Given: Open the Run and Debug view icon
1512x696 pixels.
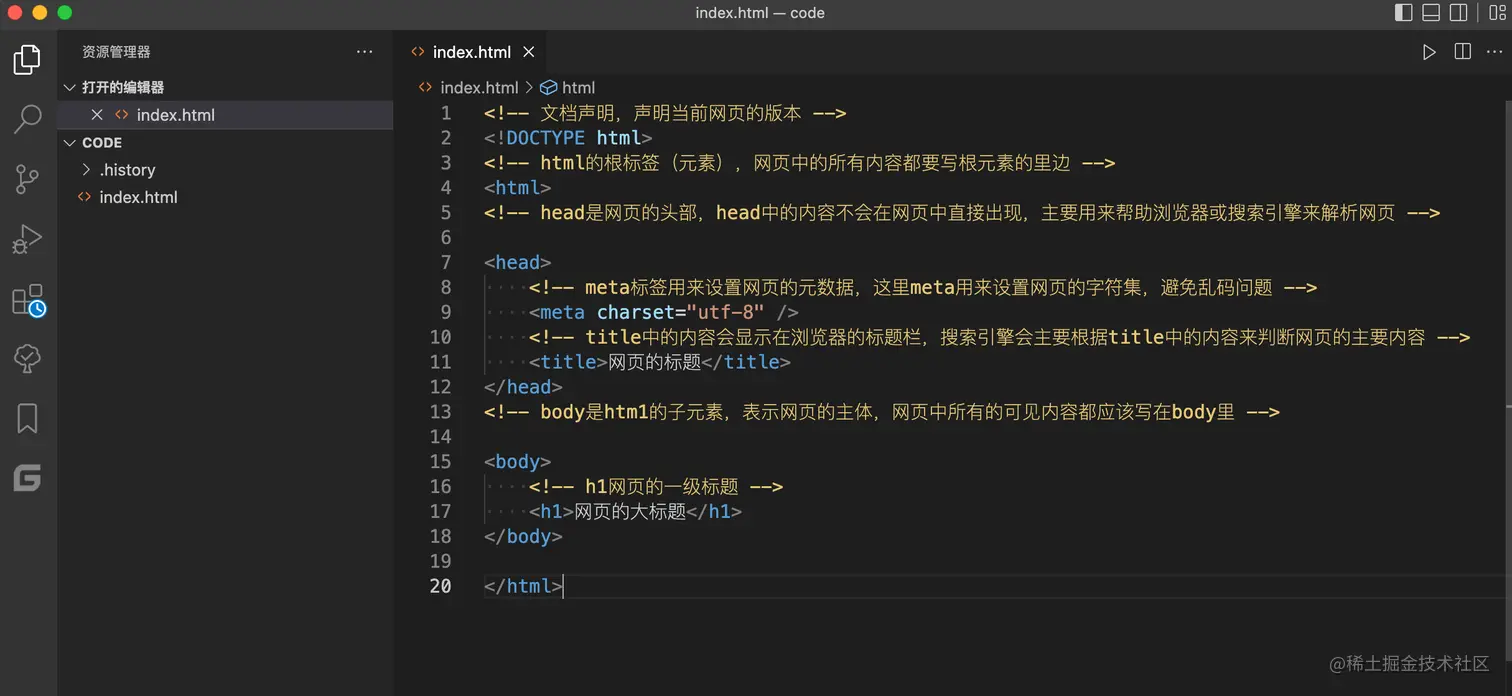Looking at the screenshot, I should click(x=27, y=239).
